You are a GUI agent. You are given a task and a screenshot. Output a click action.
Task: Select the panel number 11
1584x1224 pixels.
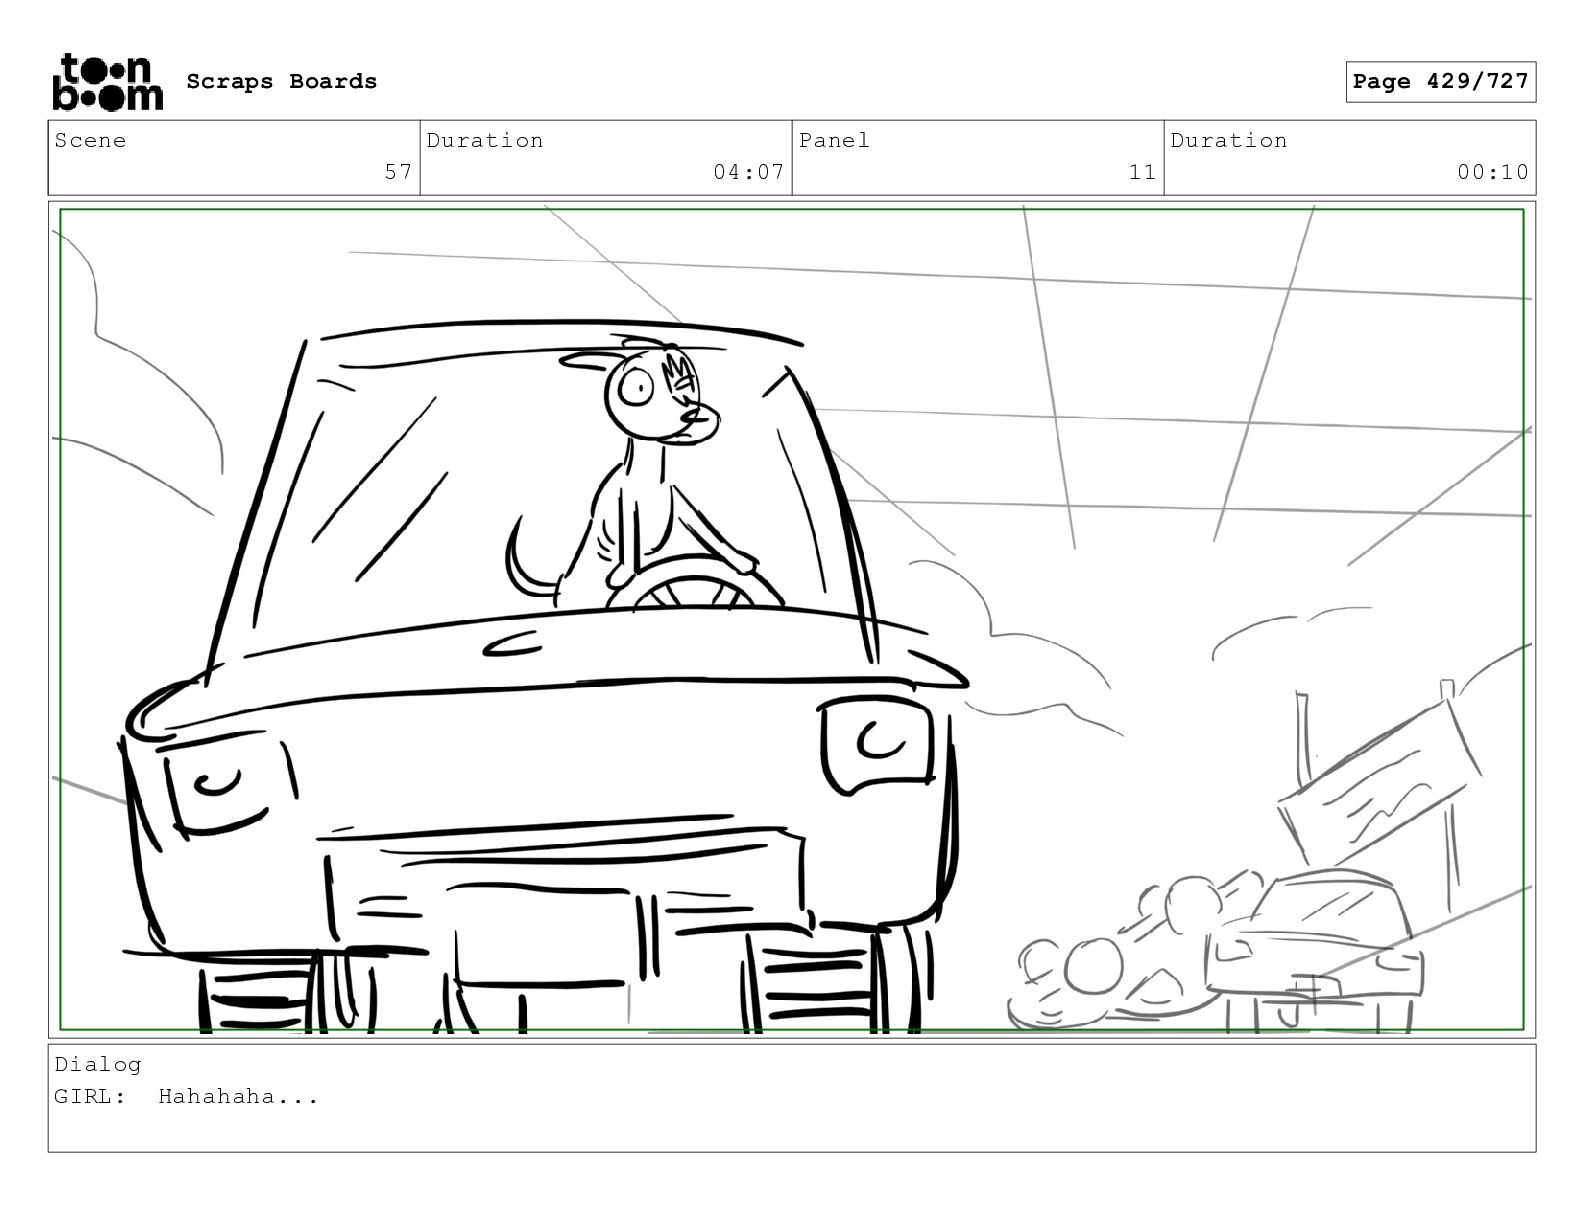(x=1142, y=172)
